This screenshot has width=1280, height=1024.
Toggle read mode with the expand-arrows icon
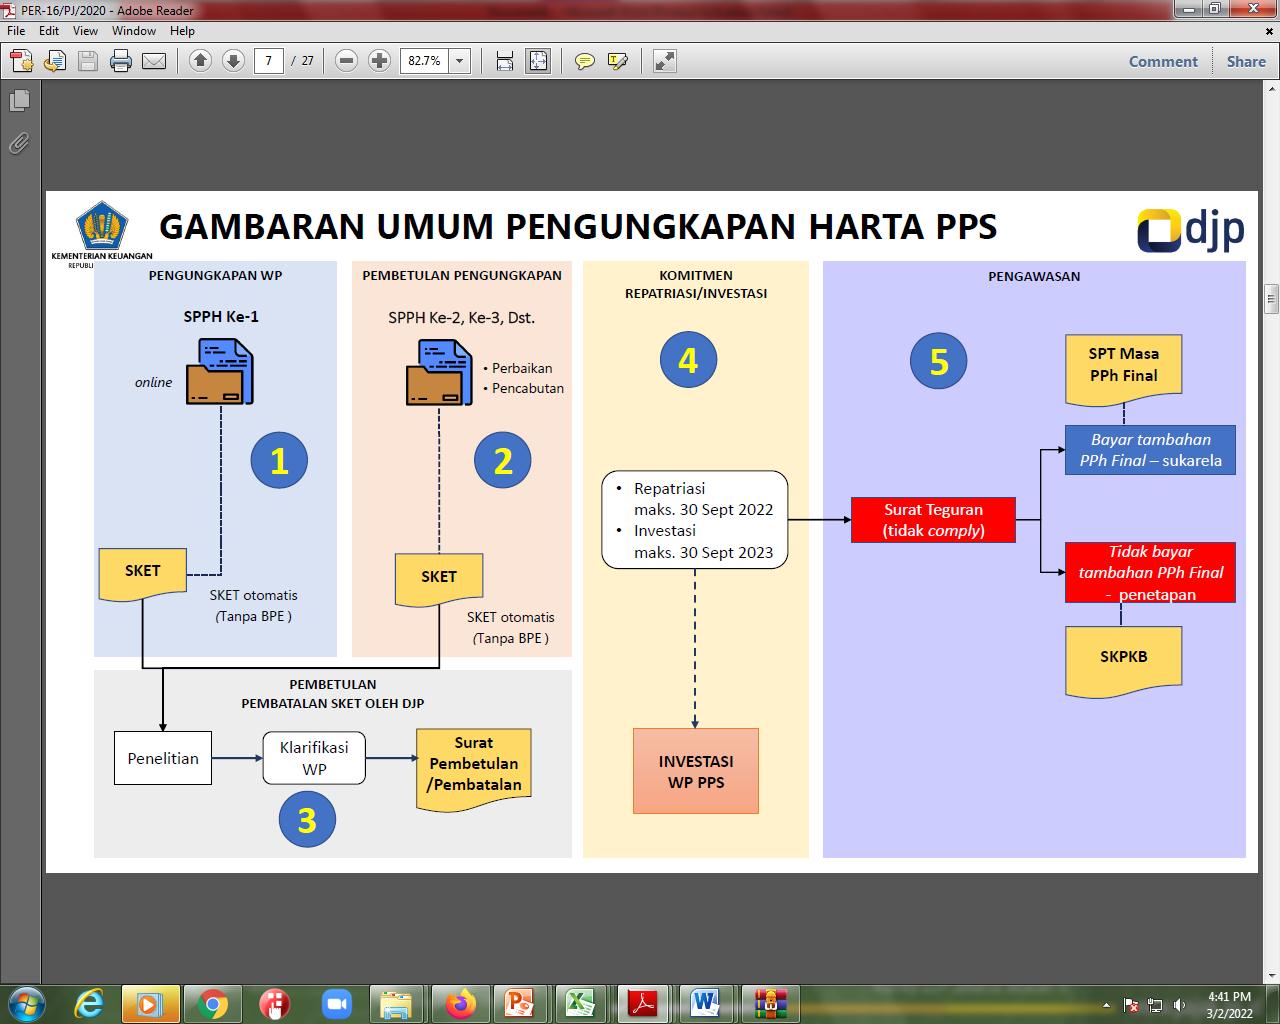pyautogui.click(x=664, y=61)
